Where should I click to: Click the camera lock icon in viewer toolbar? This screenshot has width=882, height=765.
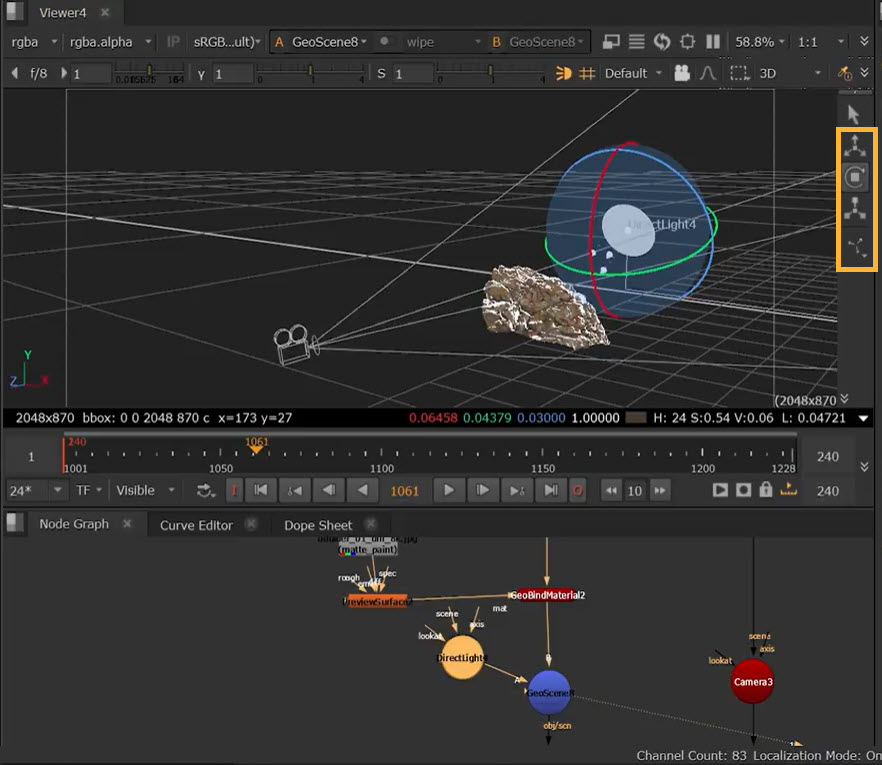coord(683,73)
